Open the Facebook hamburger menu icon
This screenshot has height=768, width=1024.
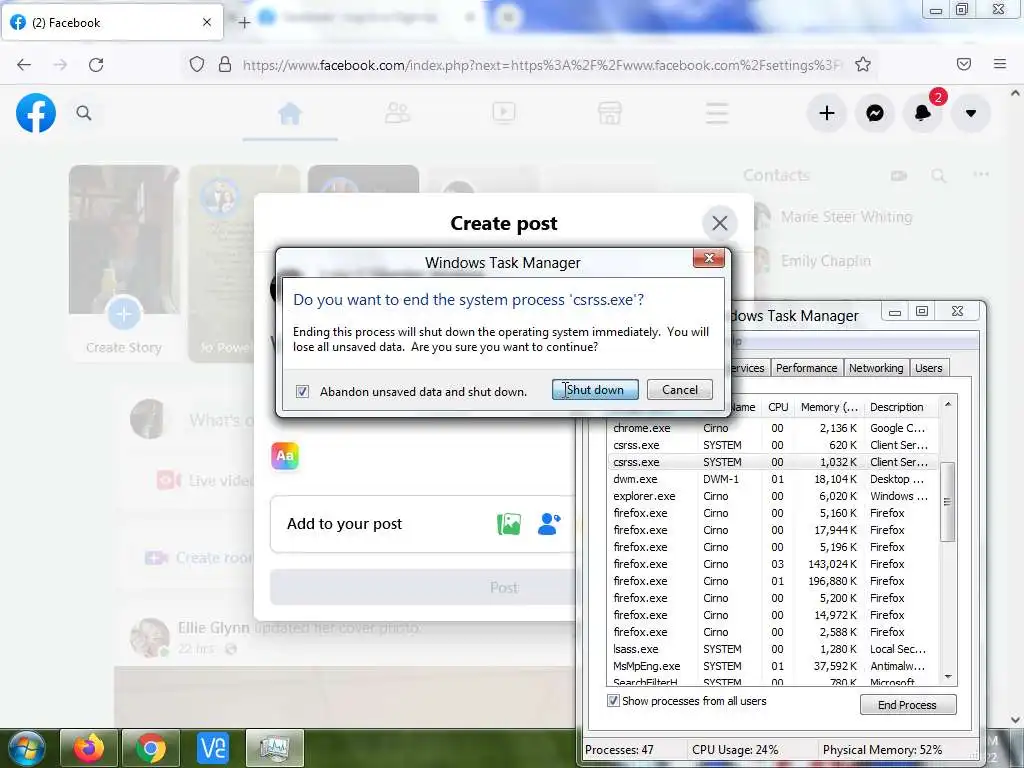pos(716,113)
